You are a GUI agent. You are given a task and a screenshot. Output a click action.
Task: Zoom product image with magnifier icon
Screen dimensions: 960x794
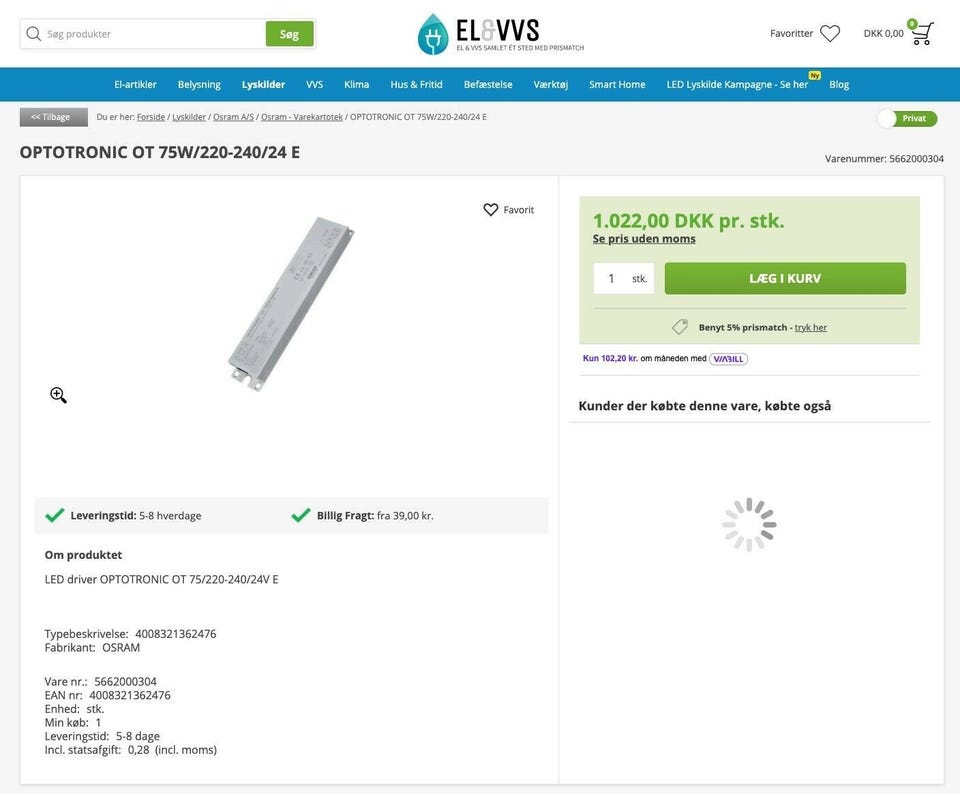click(59, 395)
